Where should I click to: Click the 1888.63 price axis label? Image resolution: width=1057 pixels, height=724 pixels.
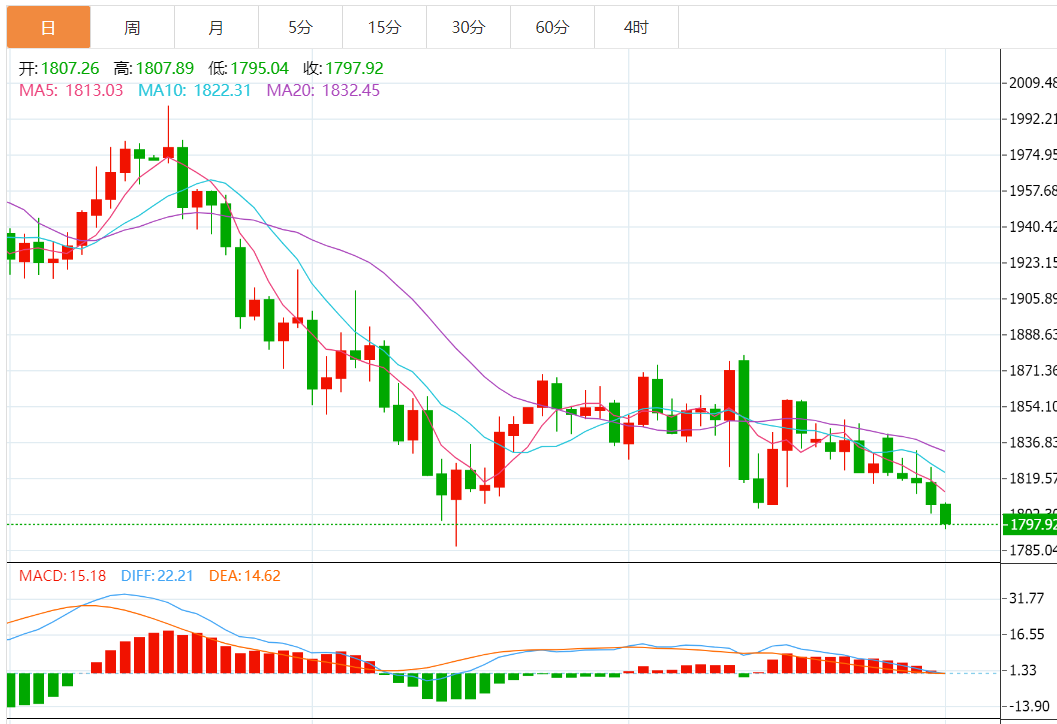1033,334
